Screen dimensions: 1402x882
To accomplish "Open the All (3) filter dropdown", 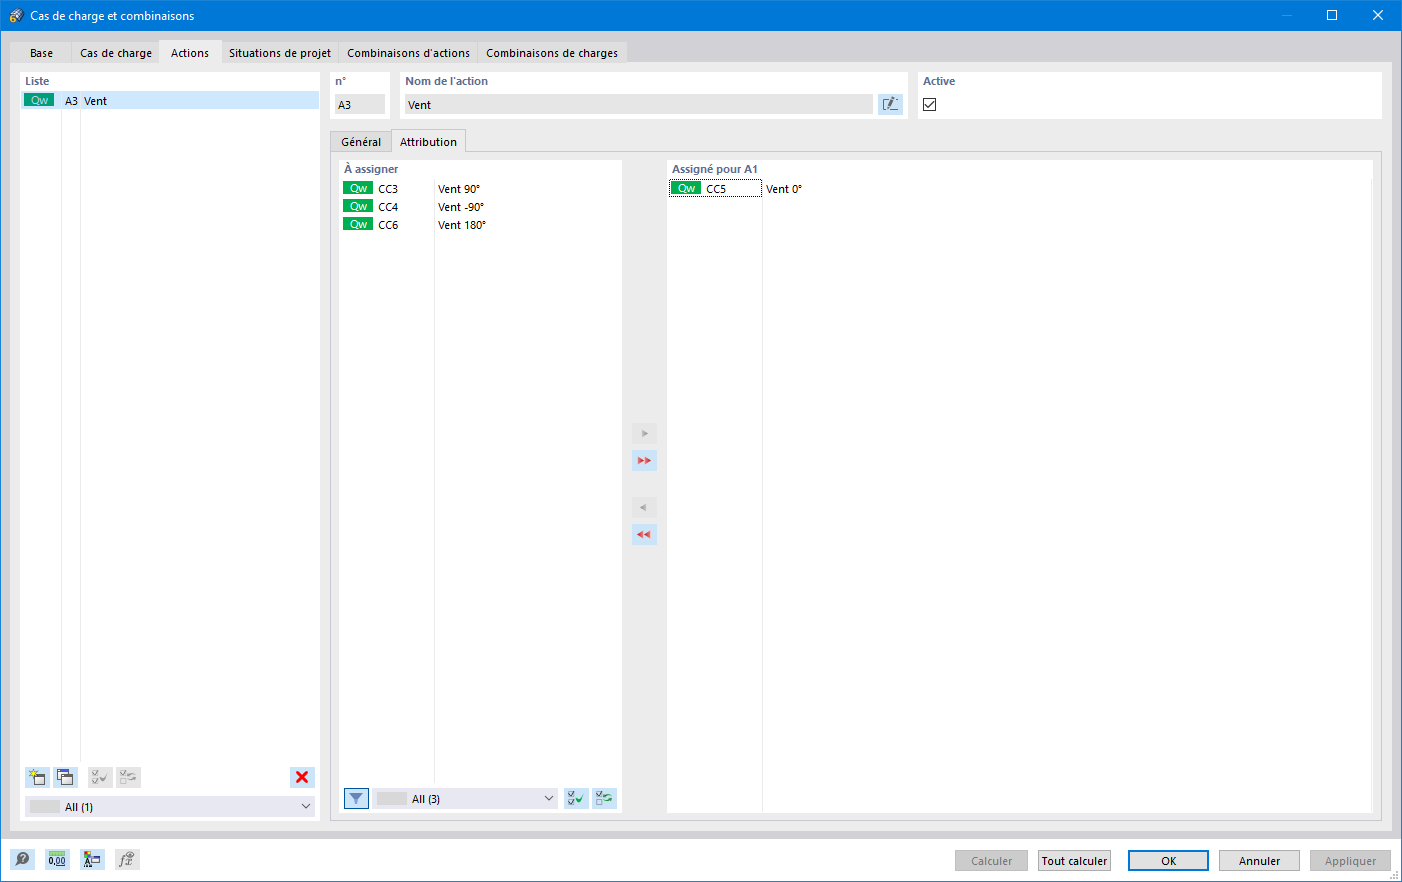I will 465,798.
